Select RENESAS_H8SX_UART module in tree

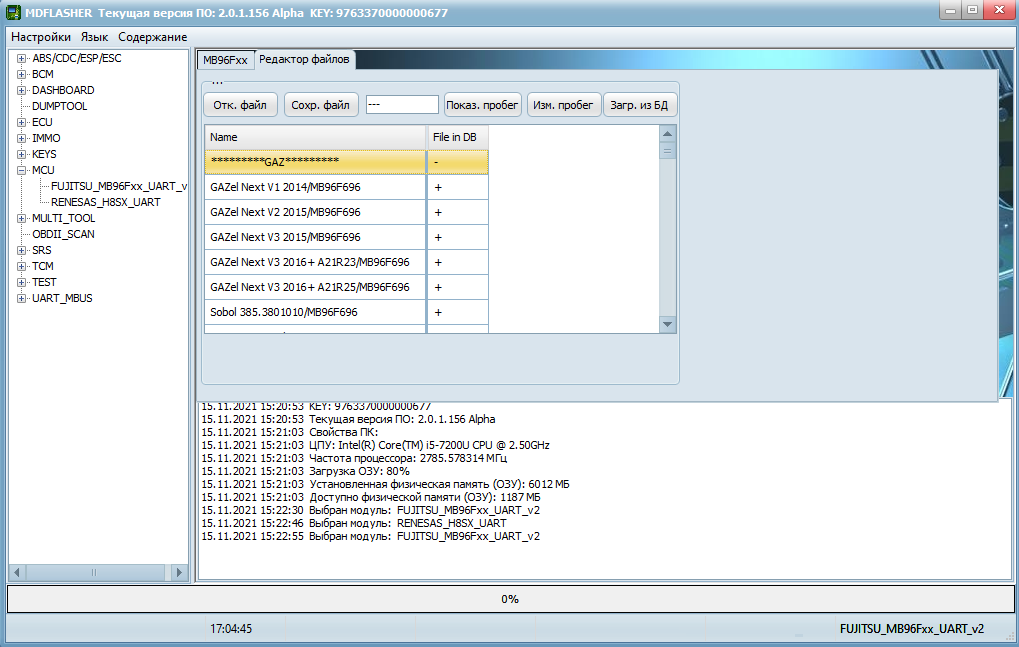point(105,202)
